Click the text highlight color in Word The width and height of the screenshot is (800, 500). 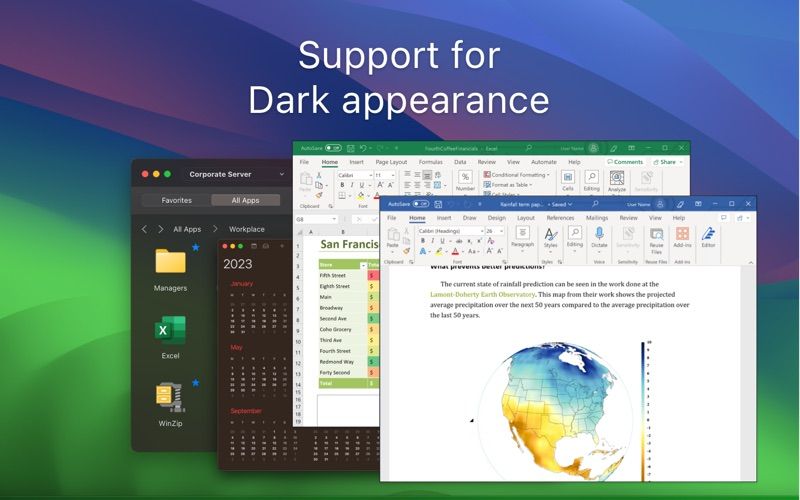click(439, 252)
